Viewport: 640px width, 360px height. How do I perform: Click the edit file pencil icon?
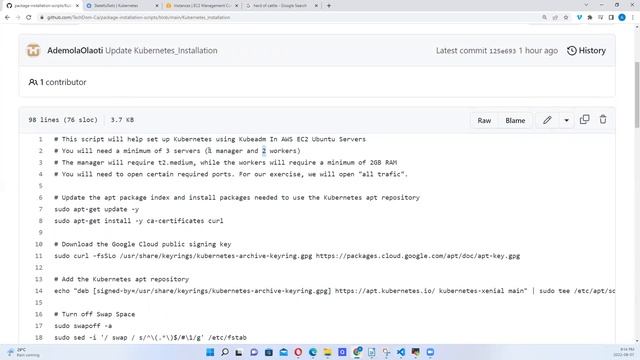pyautogui.click(x=547, y=120)
